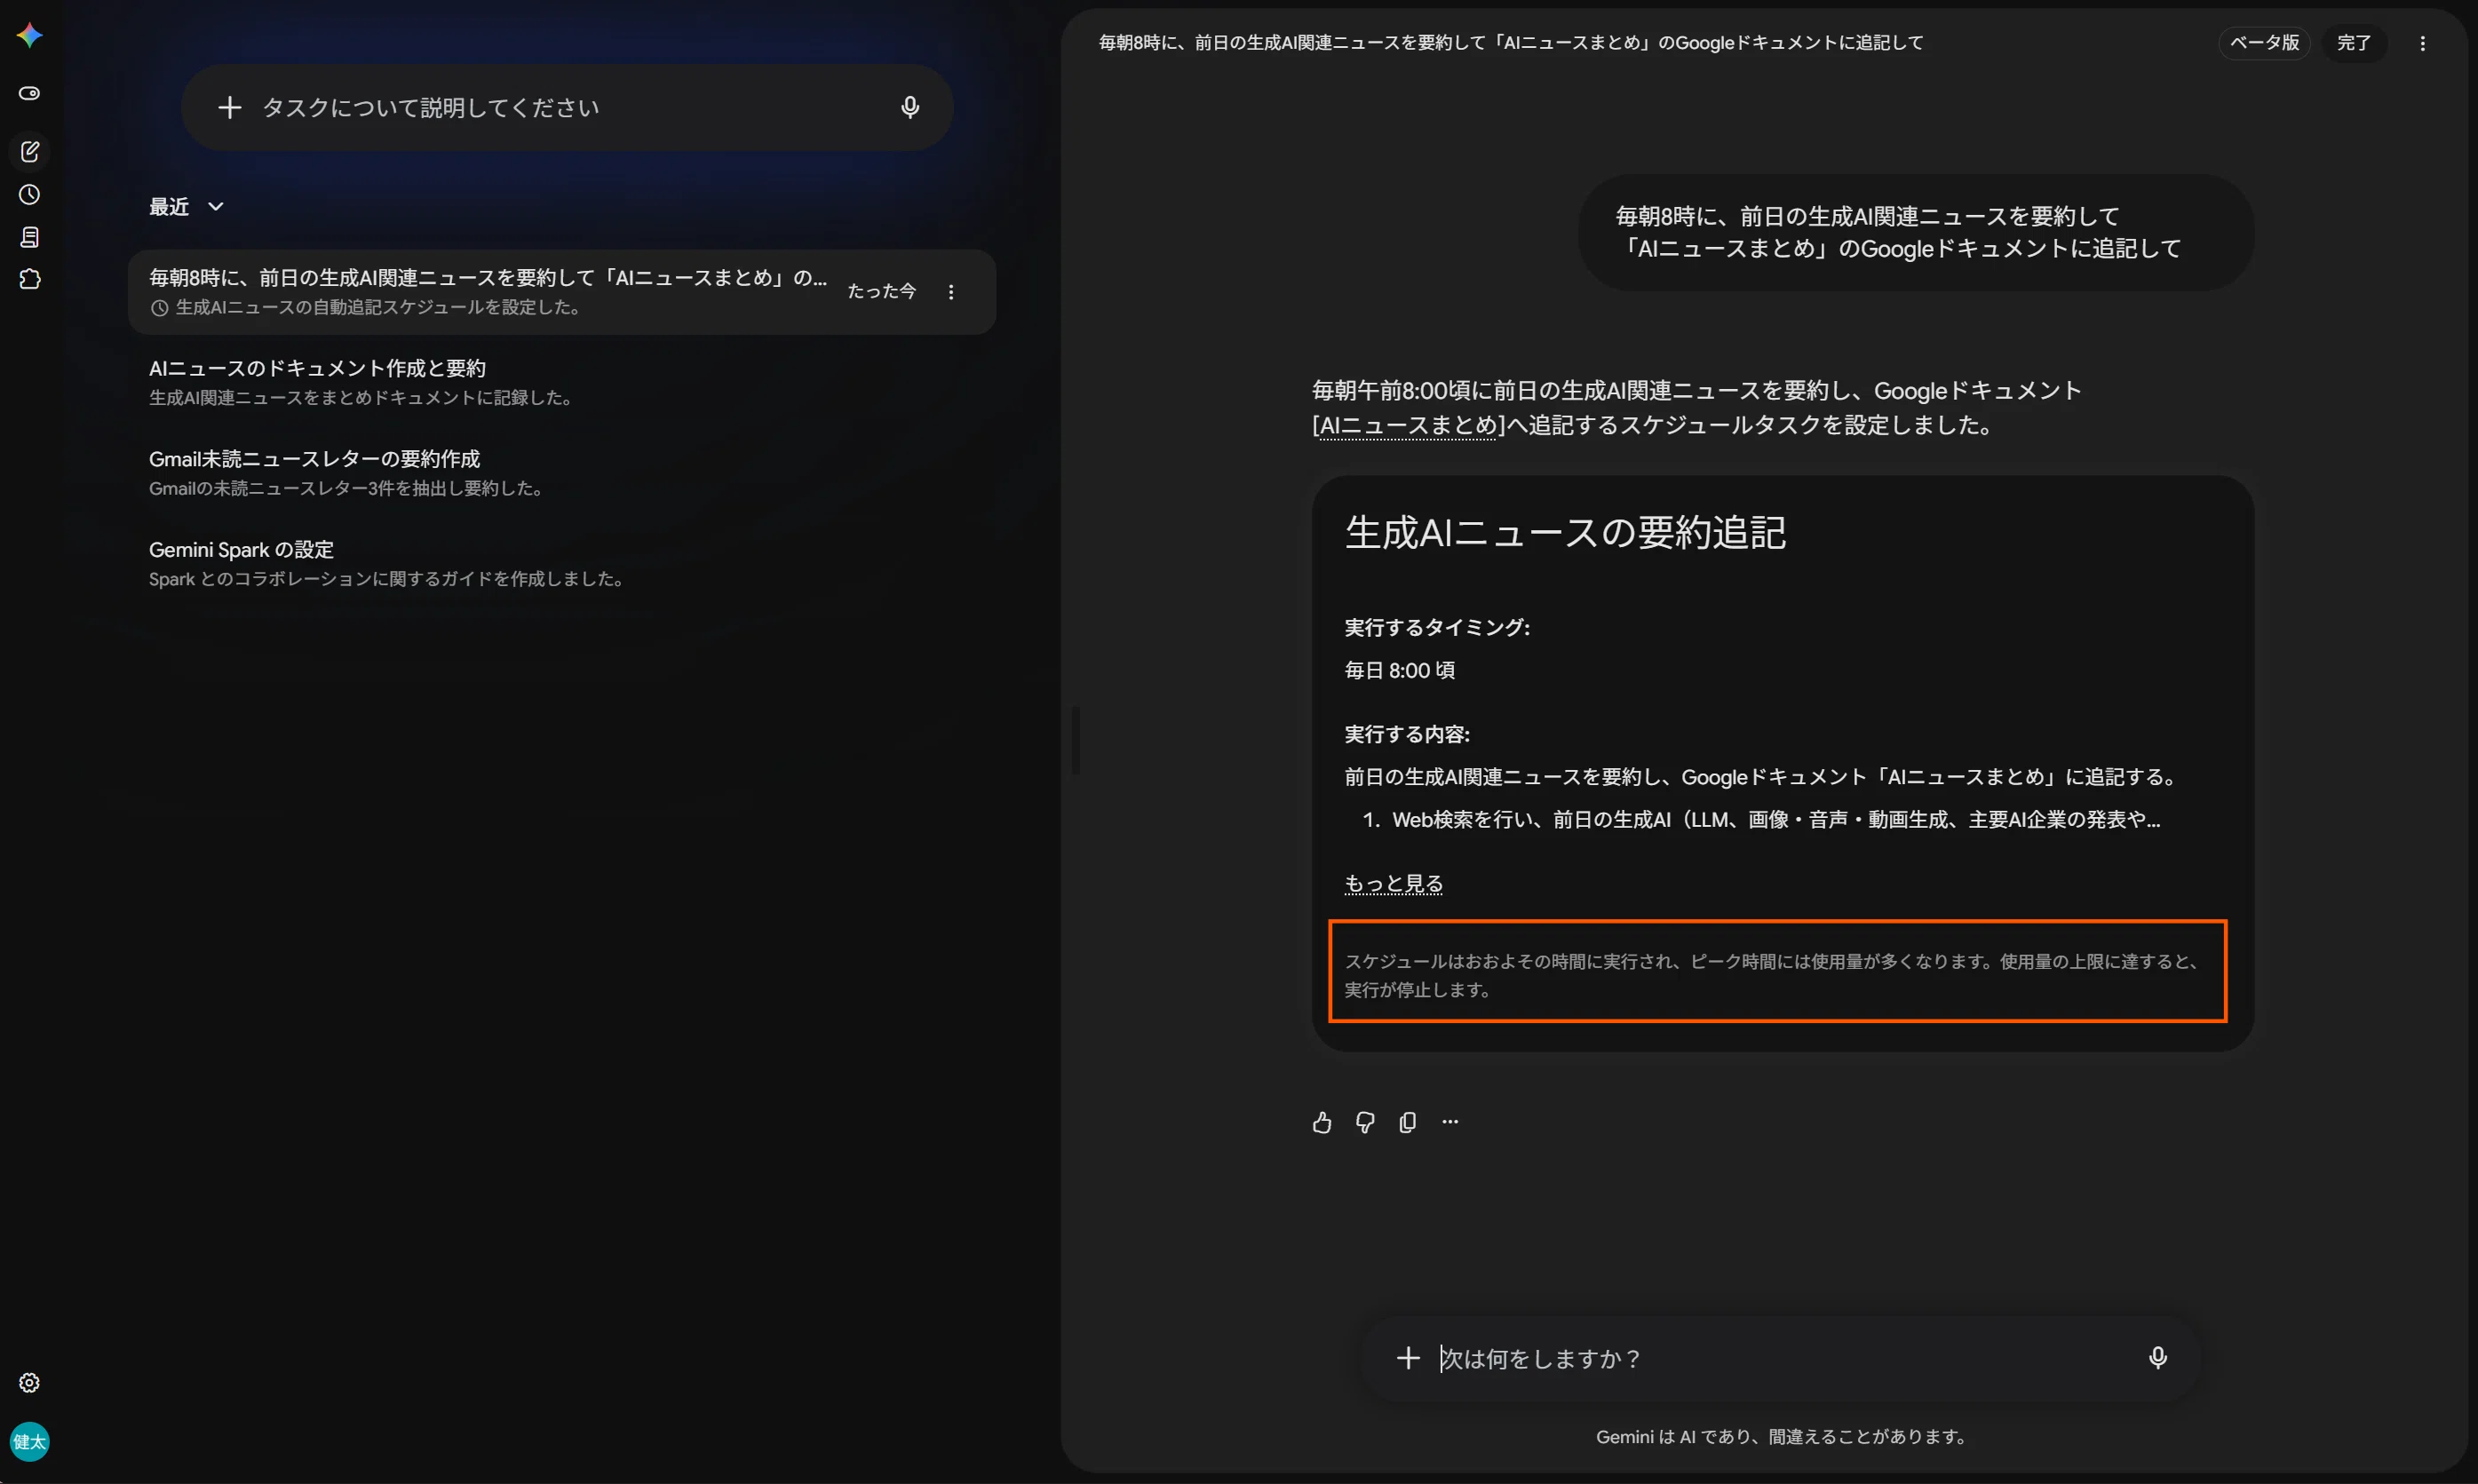Click the Gemini は AI であり disclaimer text
Image resolution: width=2478 pixels, height=1484 pixels.
[x=1780, y=1436]
